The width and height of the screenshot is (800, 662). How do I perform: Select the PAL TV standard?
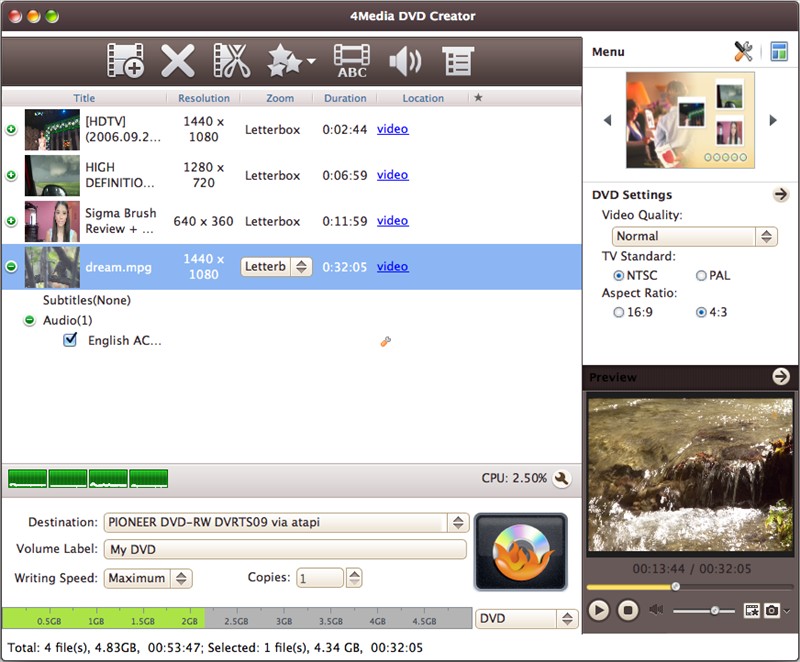[x=702, y=275]
